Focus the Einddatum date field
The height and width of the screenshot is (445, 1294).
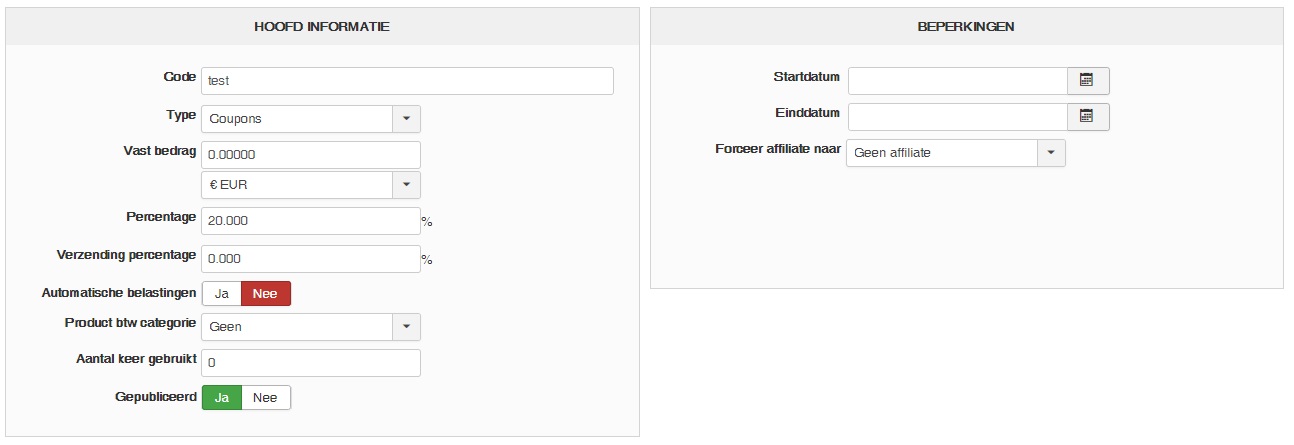click(x=958, y=117)
